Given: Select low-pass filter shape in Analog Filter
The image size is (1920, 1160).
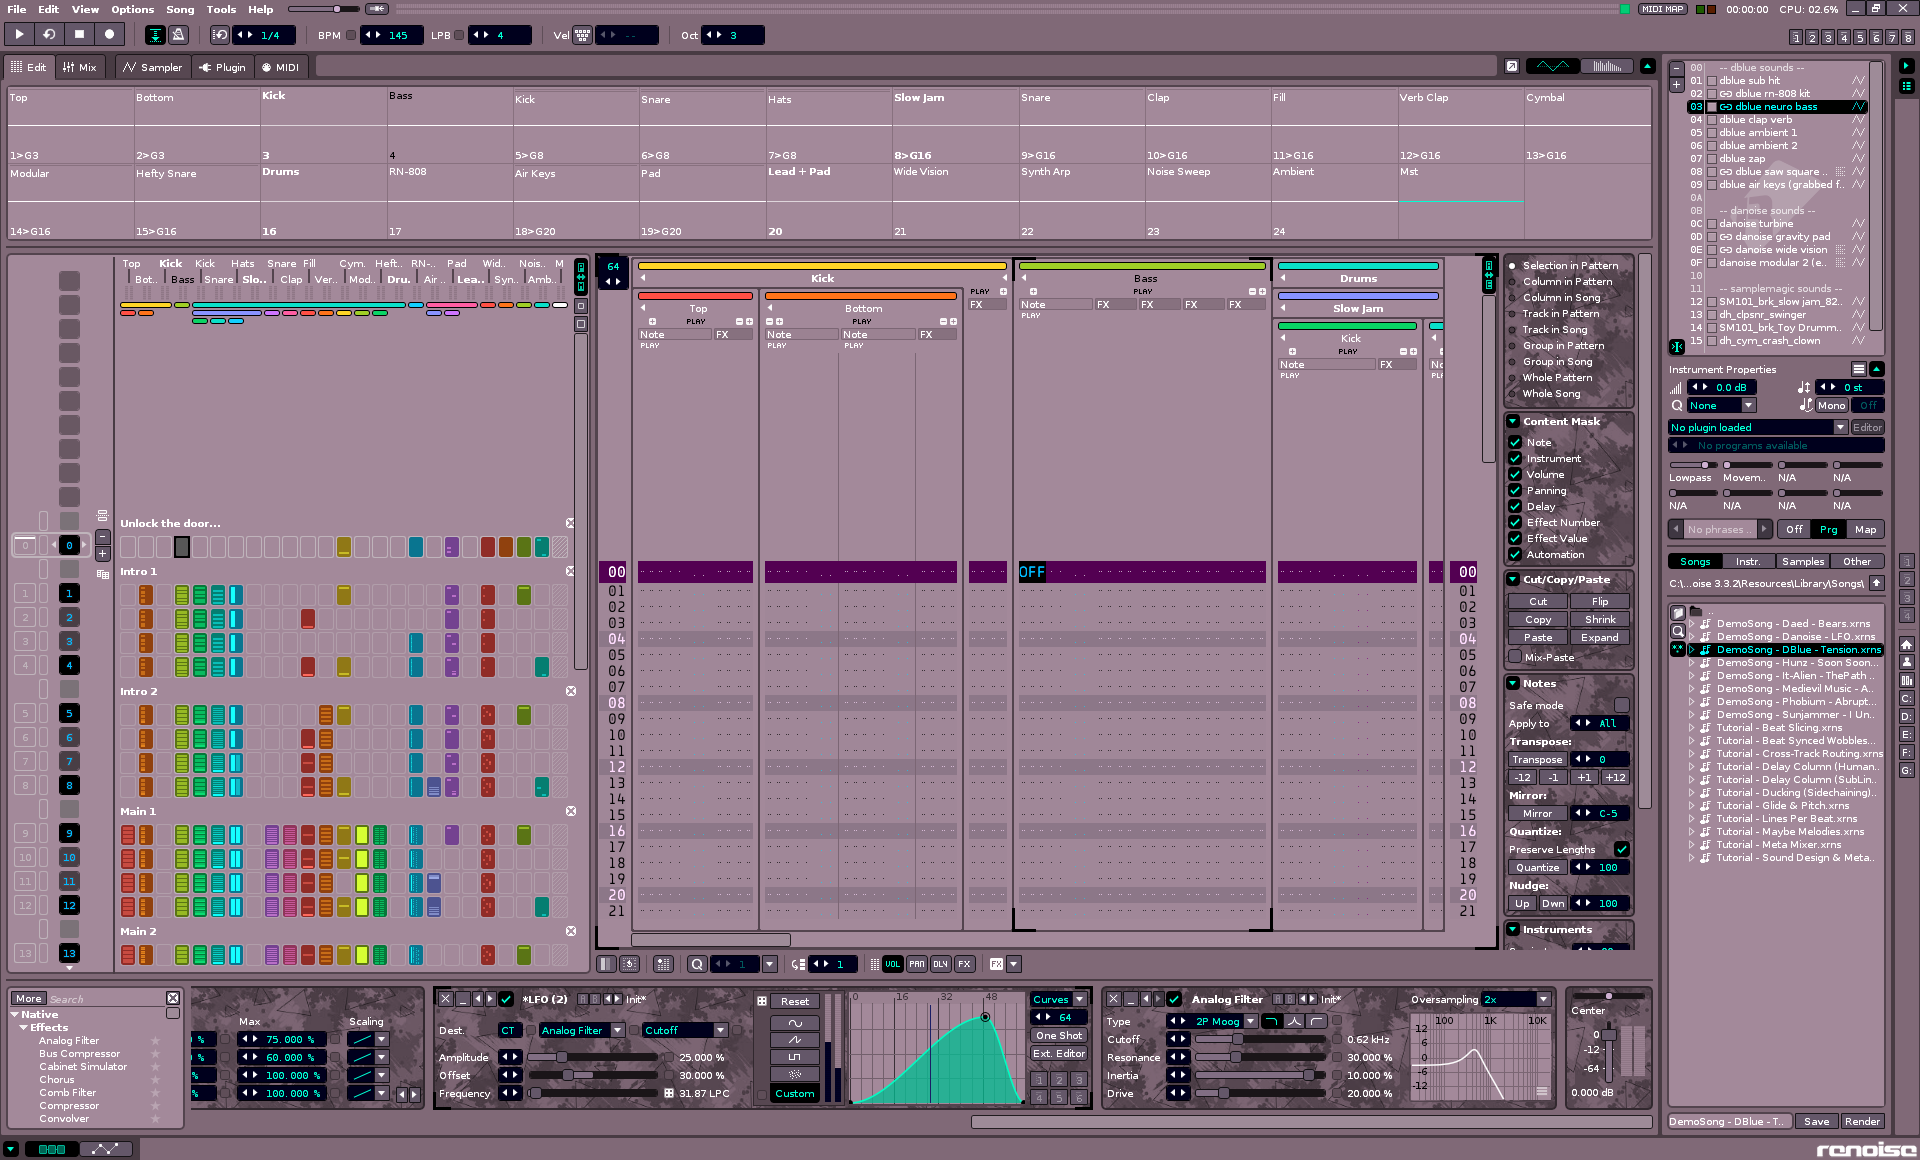Looking at the screenshot, I should 1271,1021.
